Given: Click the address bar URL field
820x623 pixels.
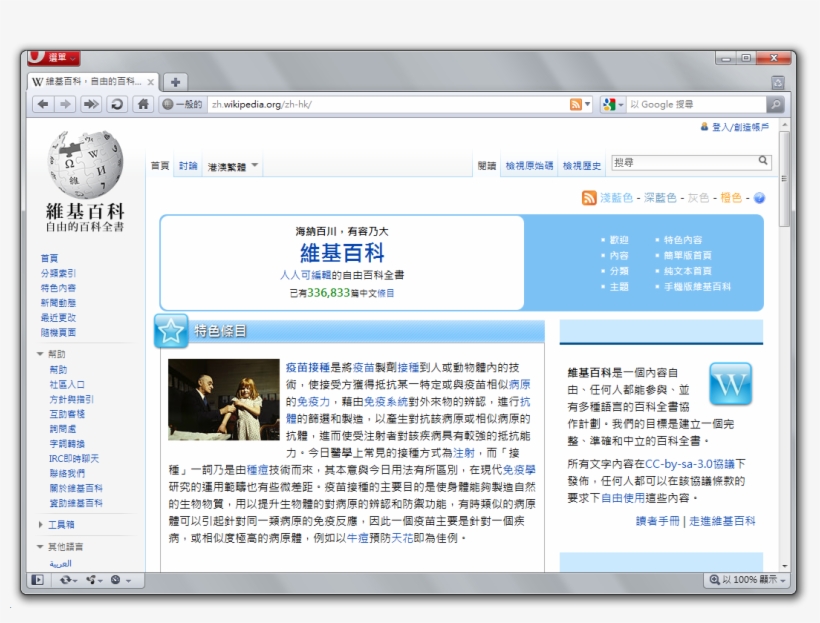Looking at the screenshot, I should (x=388, y=105).
